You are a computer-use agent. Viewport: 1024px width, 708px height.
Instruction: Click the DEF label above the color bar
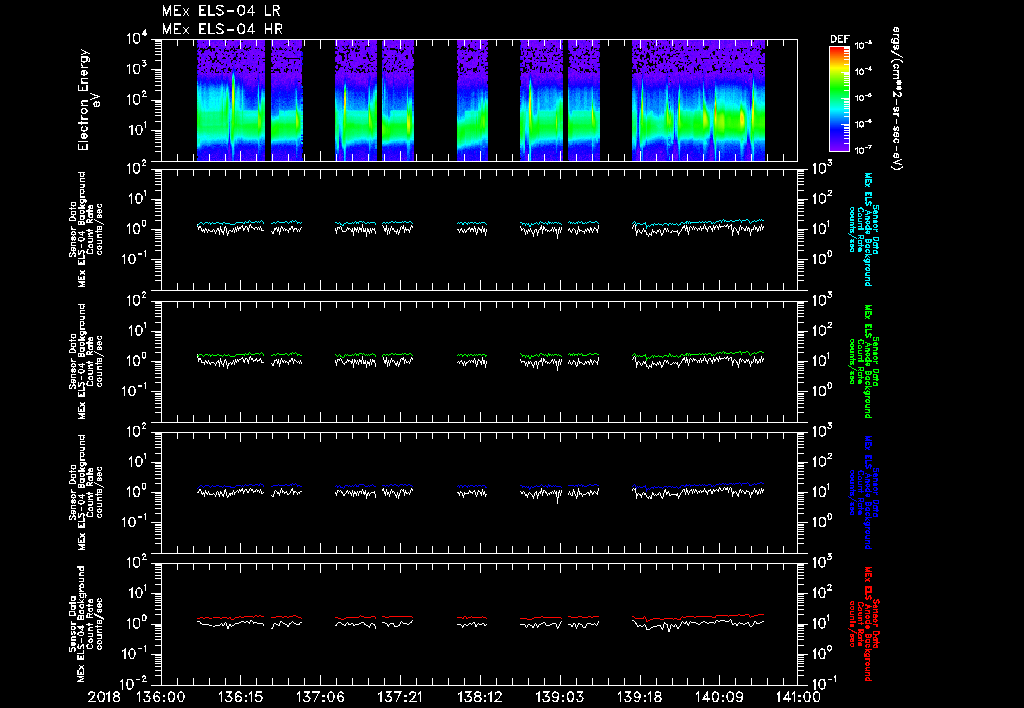tap(839, 39)
